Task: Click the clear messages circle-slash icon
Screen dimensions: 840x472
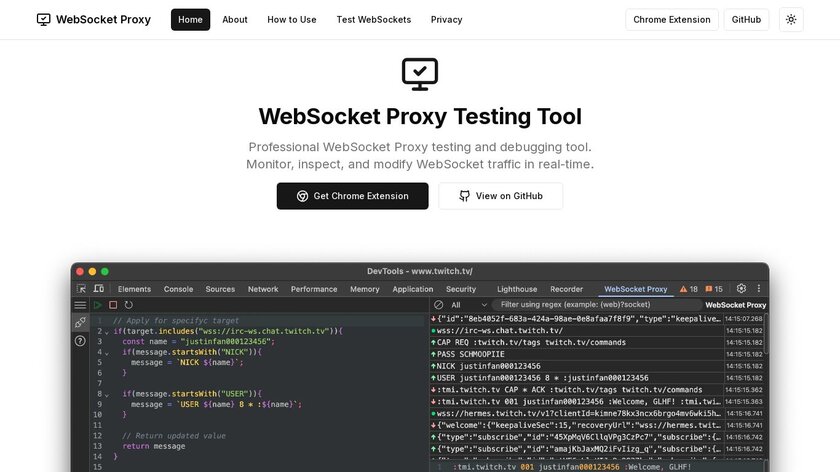Action: pyautogui.click(x=438, y=305)
